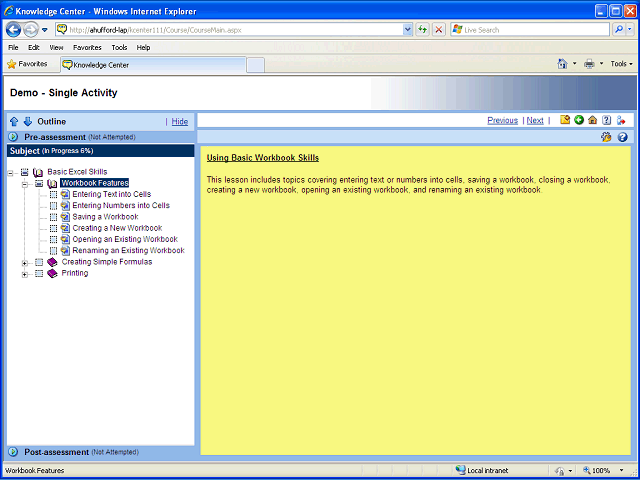640x480 pixels.
Task: Click the browser Back button
Action: 13,30
